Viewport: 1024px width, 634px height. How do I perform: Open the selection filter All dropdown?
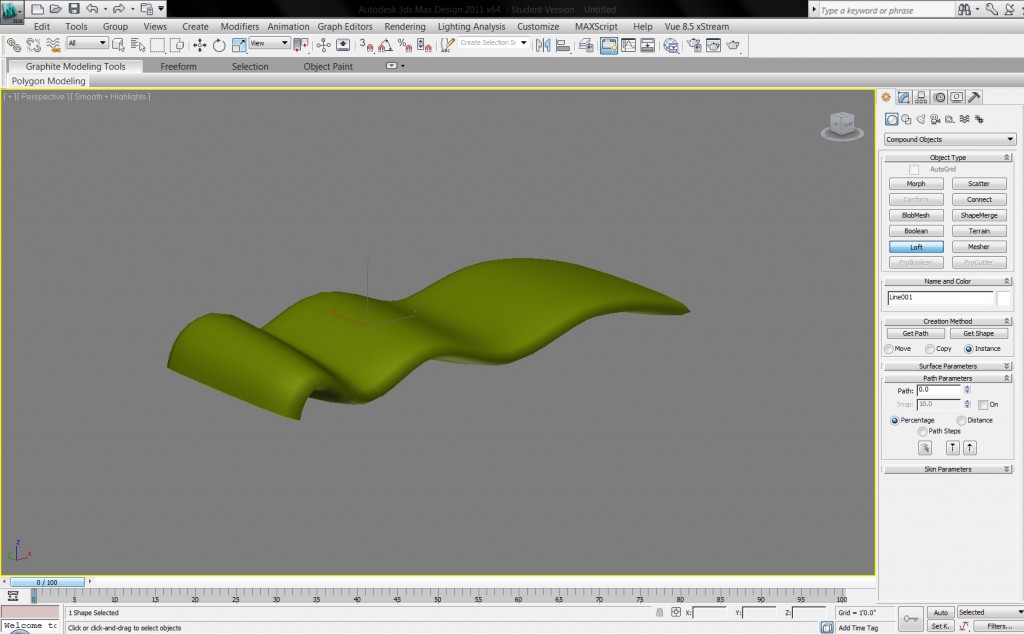click(86, 45)
